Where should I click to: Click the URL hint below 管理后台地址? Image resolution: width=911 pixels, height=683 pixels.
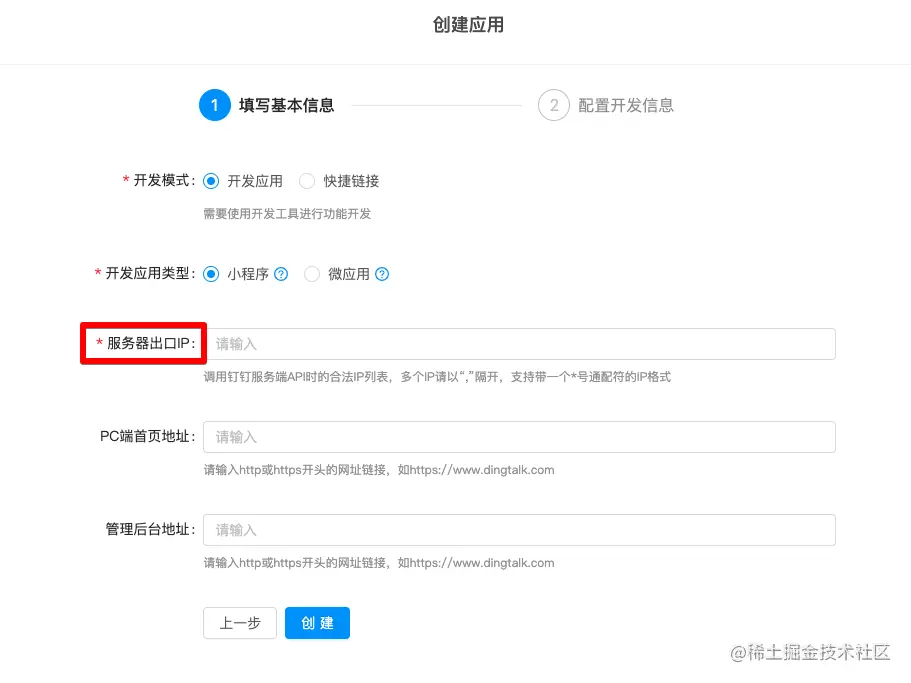[379, 563]
